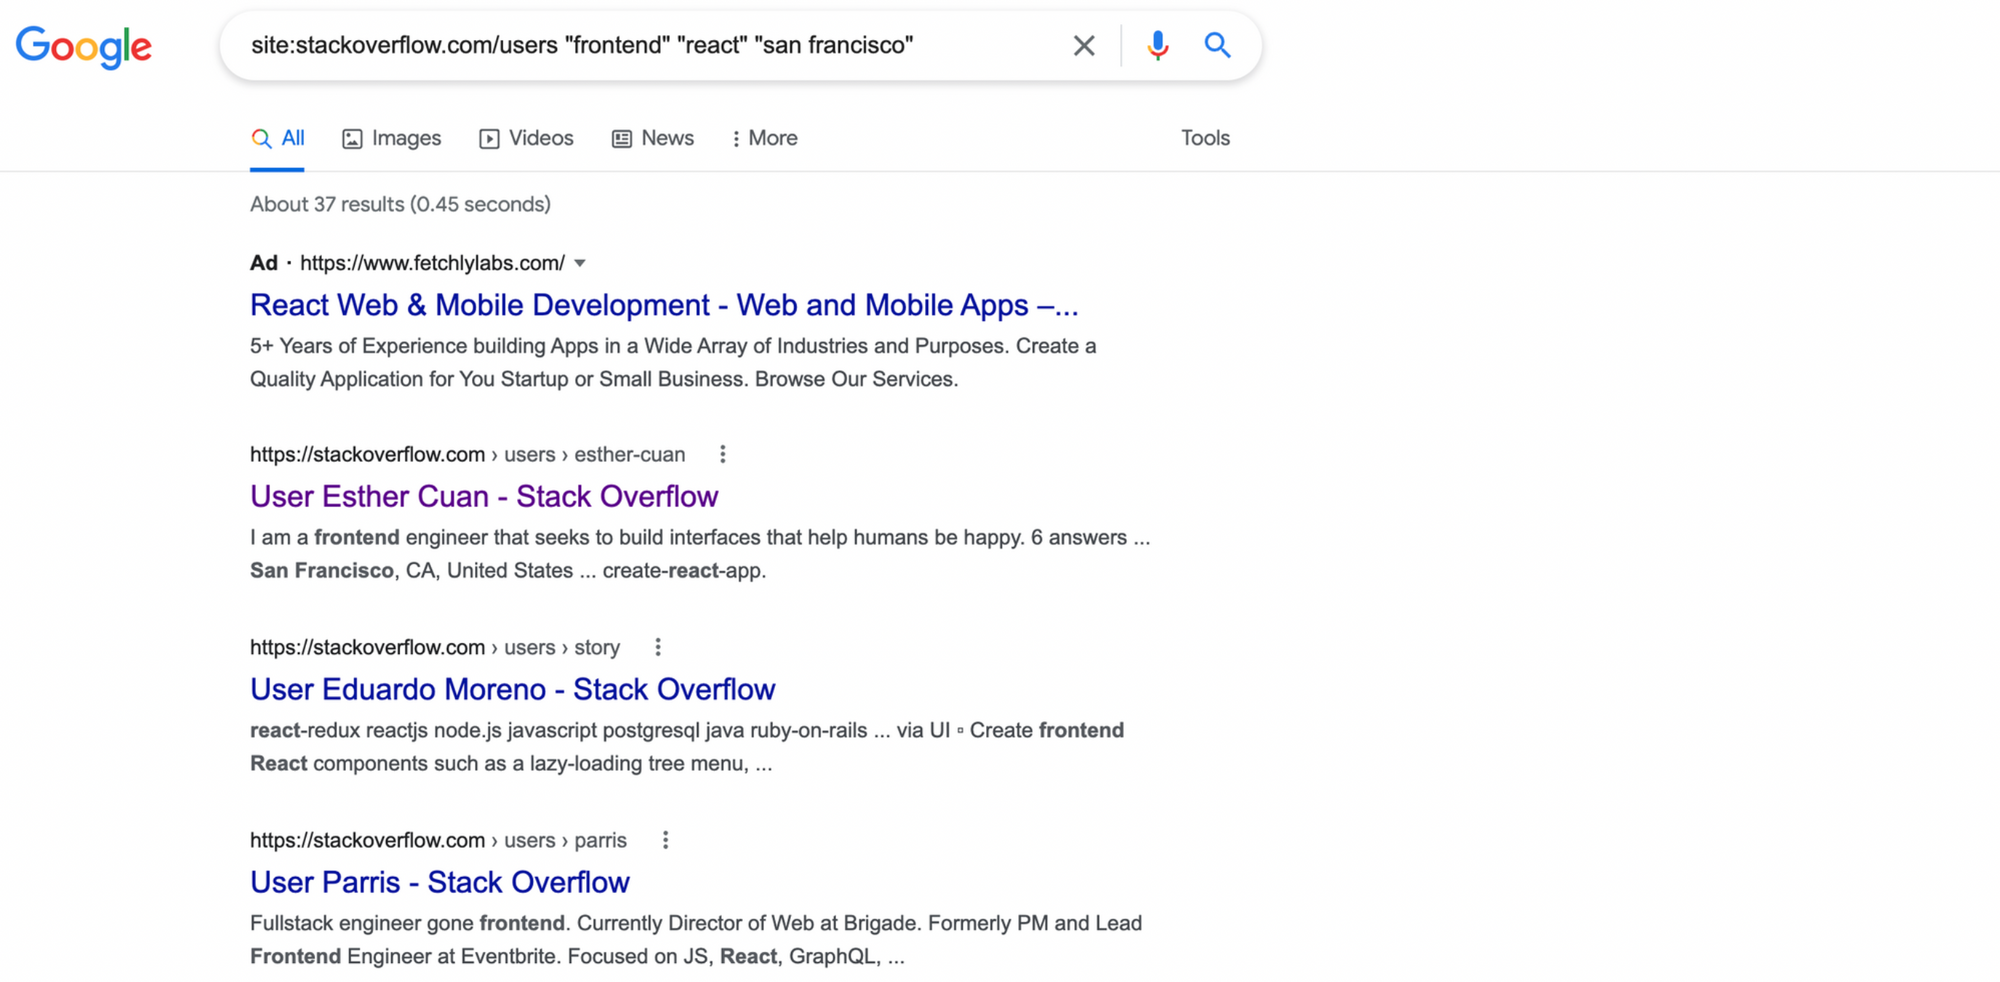Open User Eduardo Moreno Stack Overflow link

click(x=513, y=689)
